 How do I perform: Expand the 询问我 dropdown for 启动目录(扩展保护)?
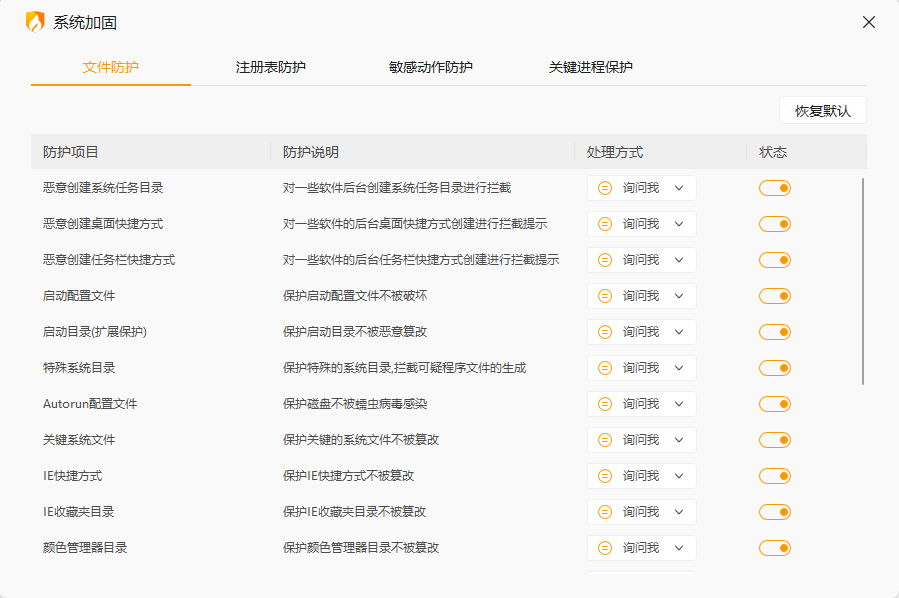(642, 332)
